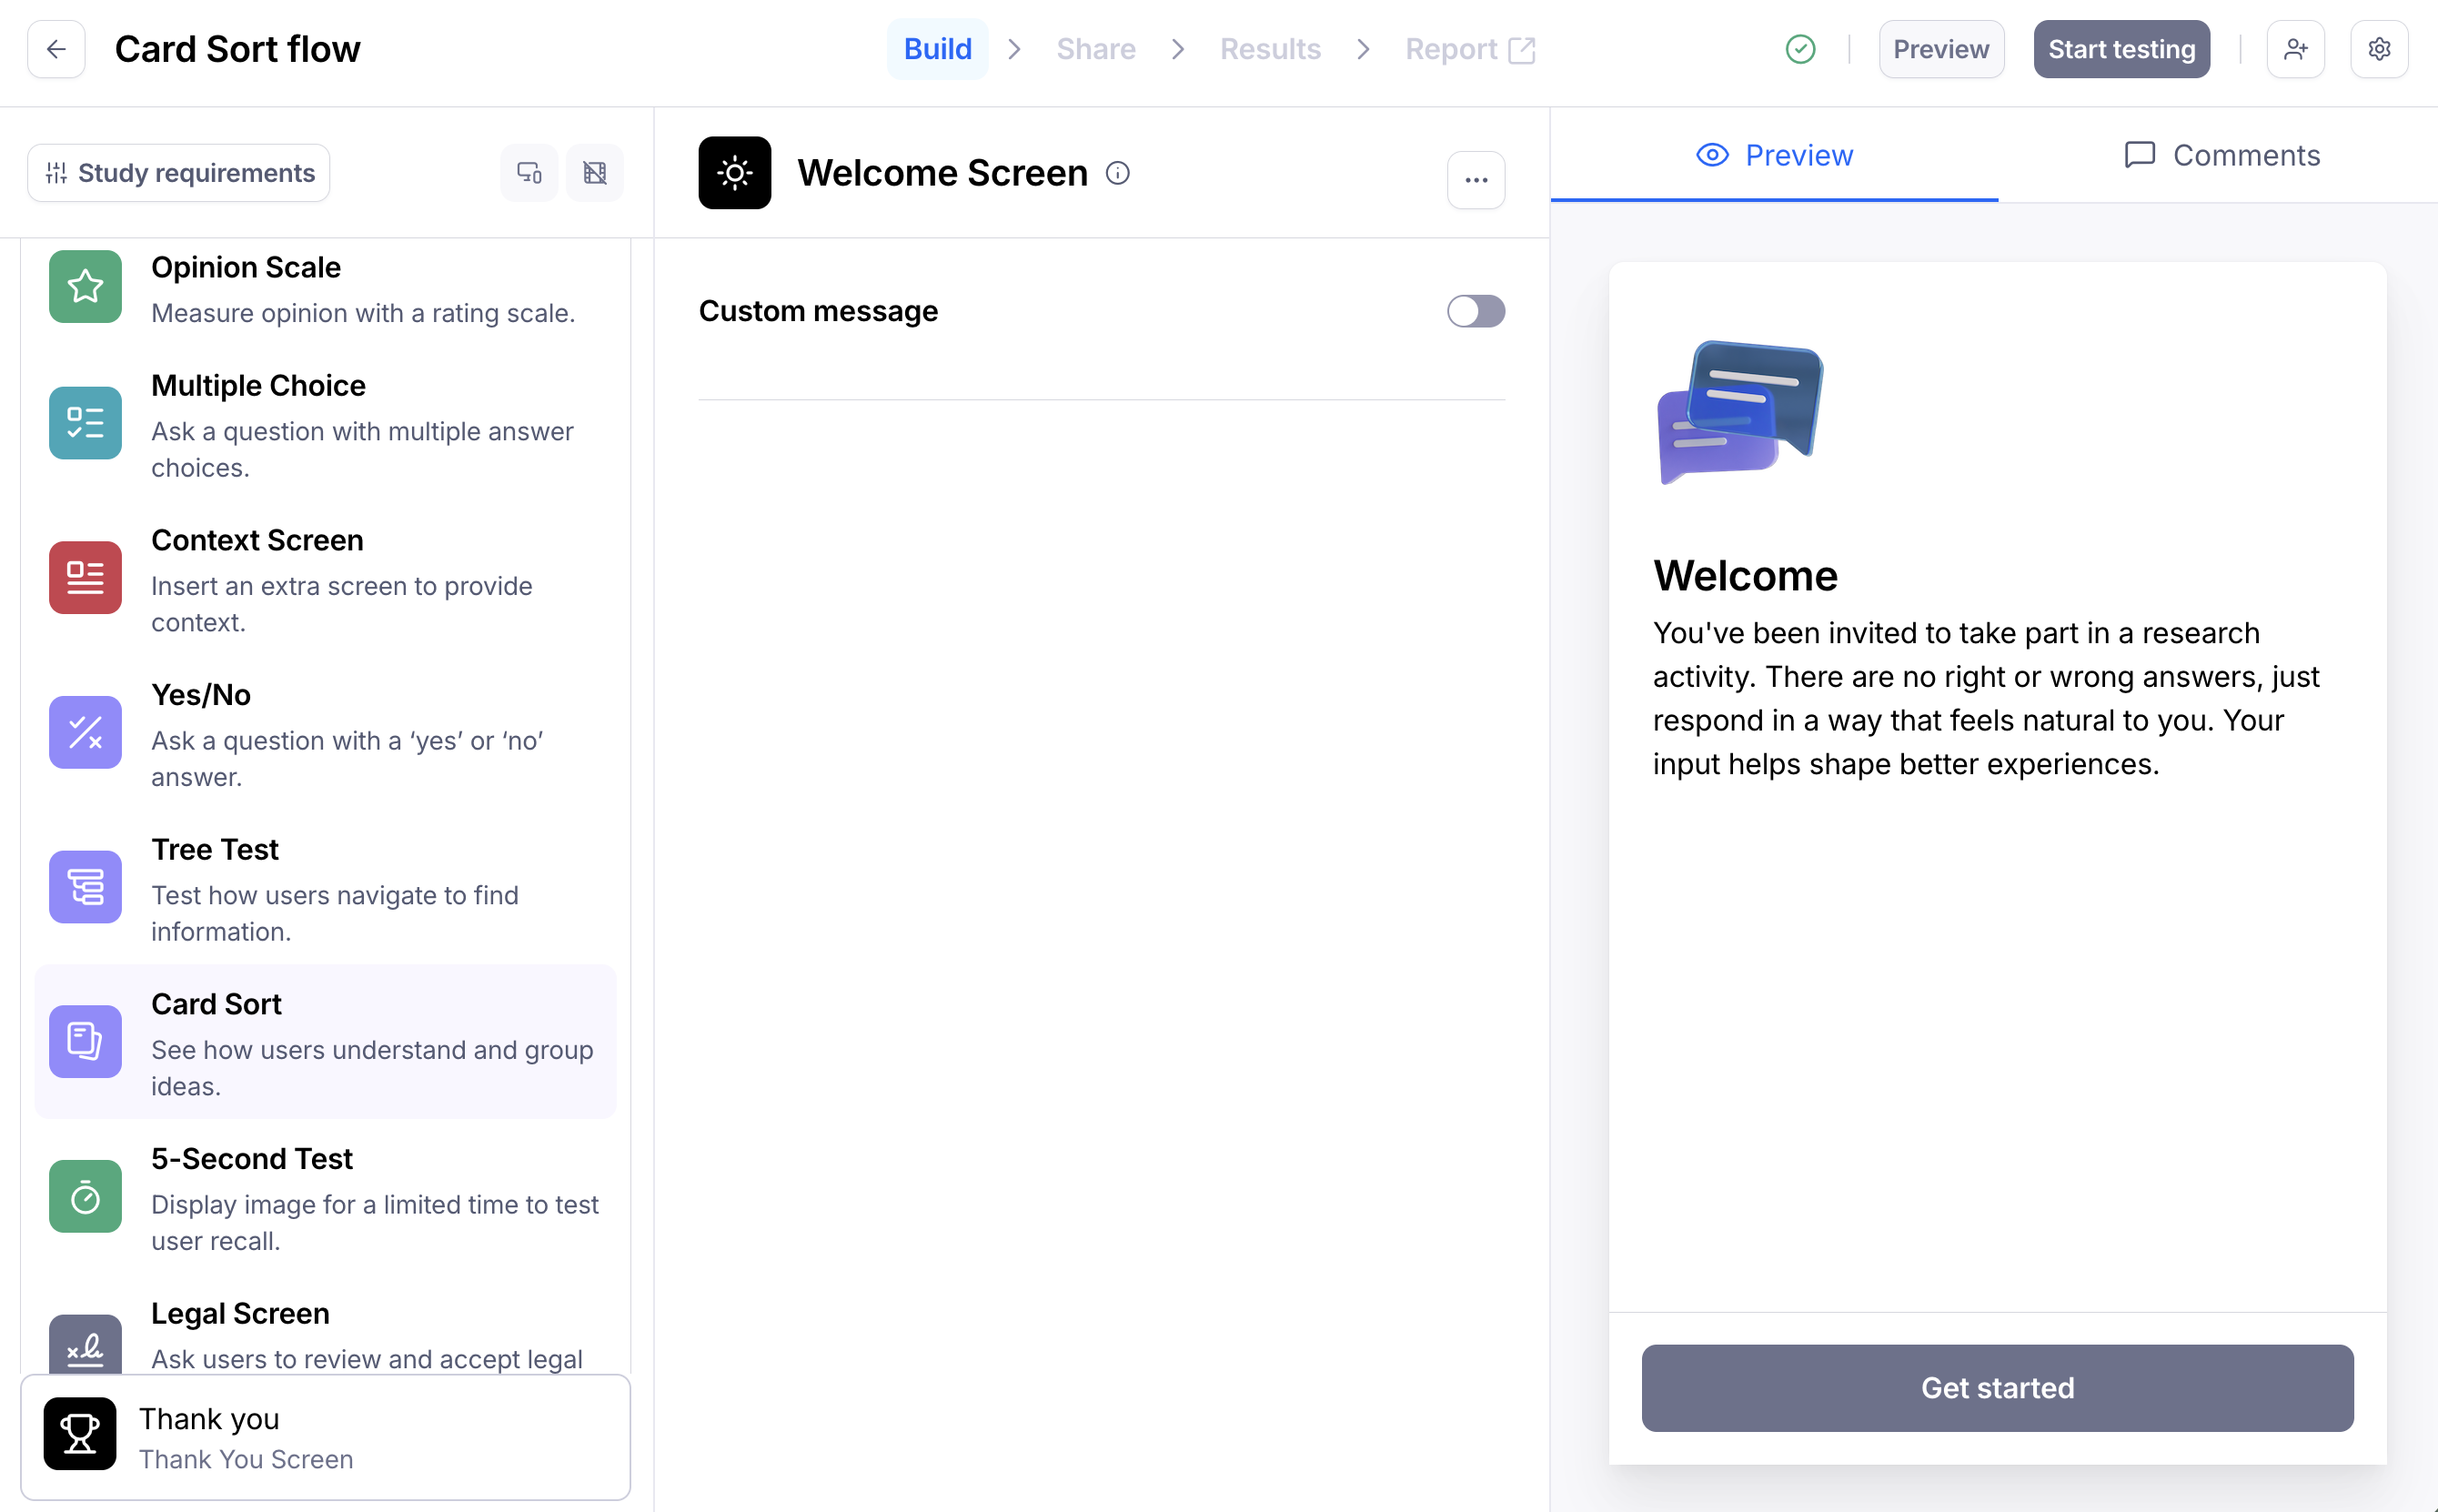This screenshot has width=2438, height=1512.
Task: Click the back arrow button
Action: pyautogui.click(x=56, y=49)
